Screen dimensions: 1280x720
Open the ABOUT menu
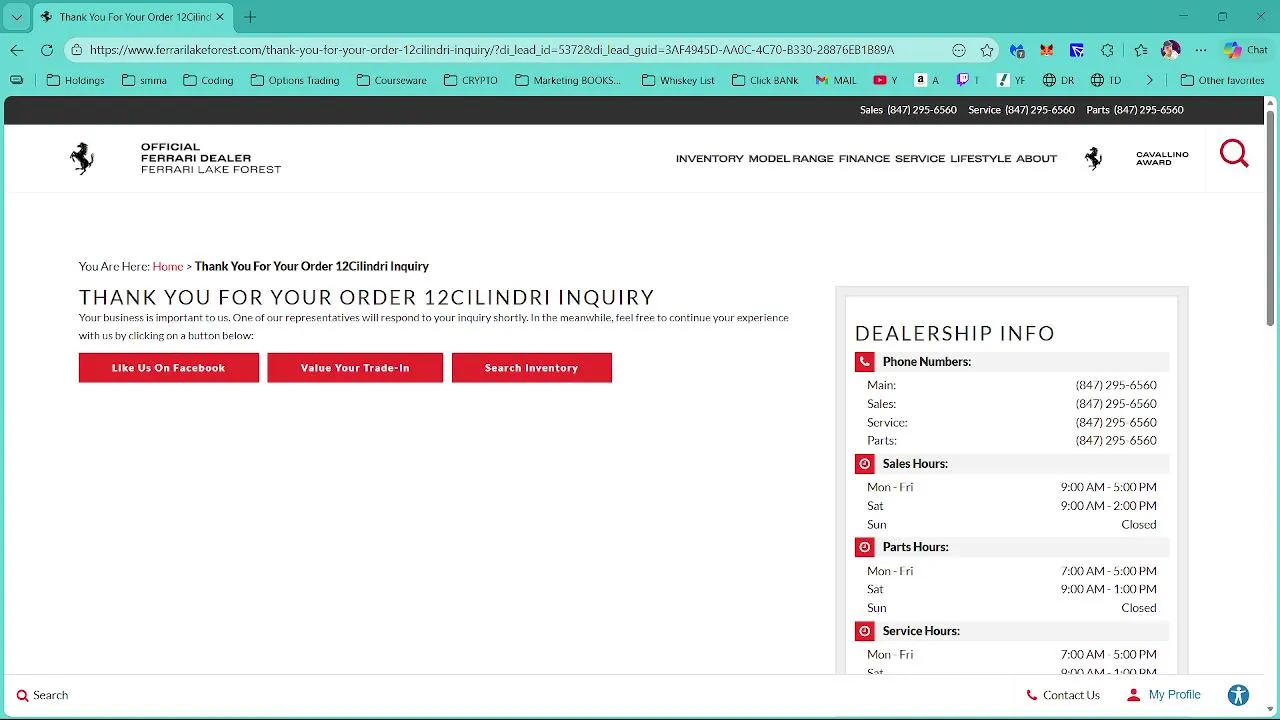1036,159
